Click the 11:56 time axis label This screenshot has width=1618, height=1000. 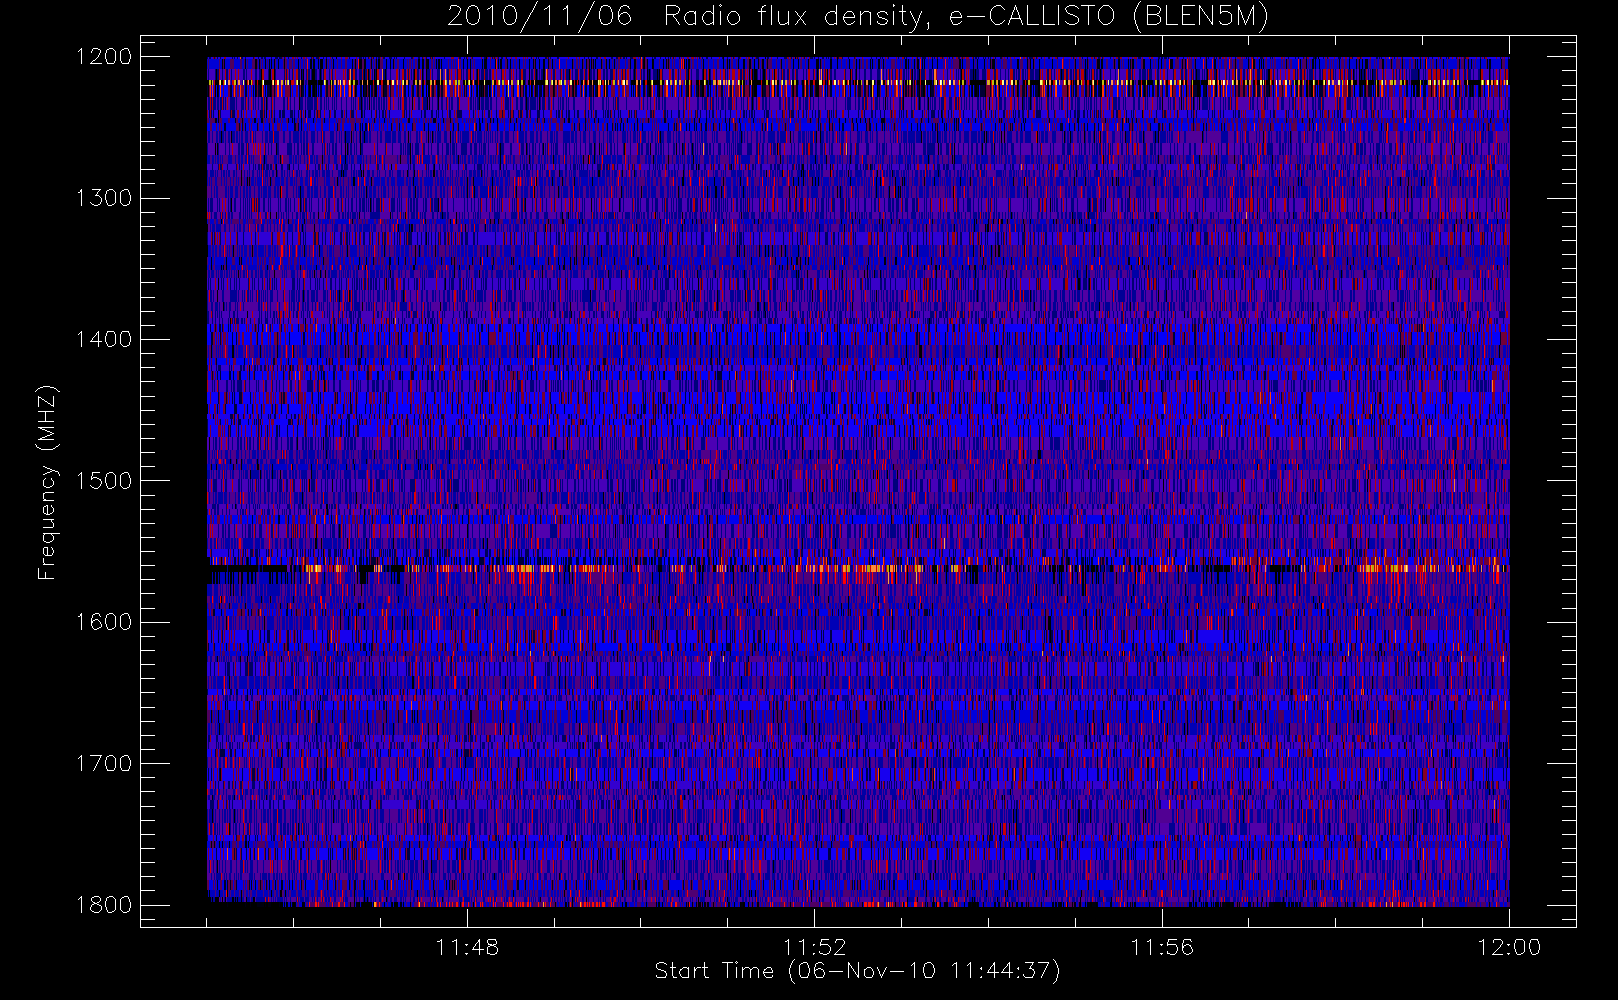click(x=1162, y=947)
